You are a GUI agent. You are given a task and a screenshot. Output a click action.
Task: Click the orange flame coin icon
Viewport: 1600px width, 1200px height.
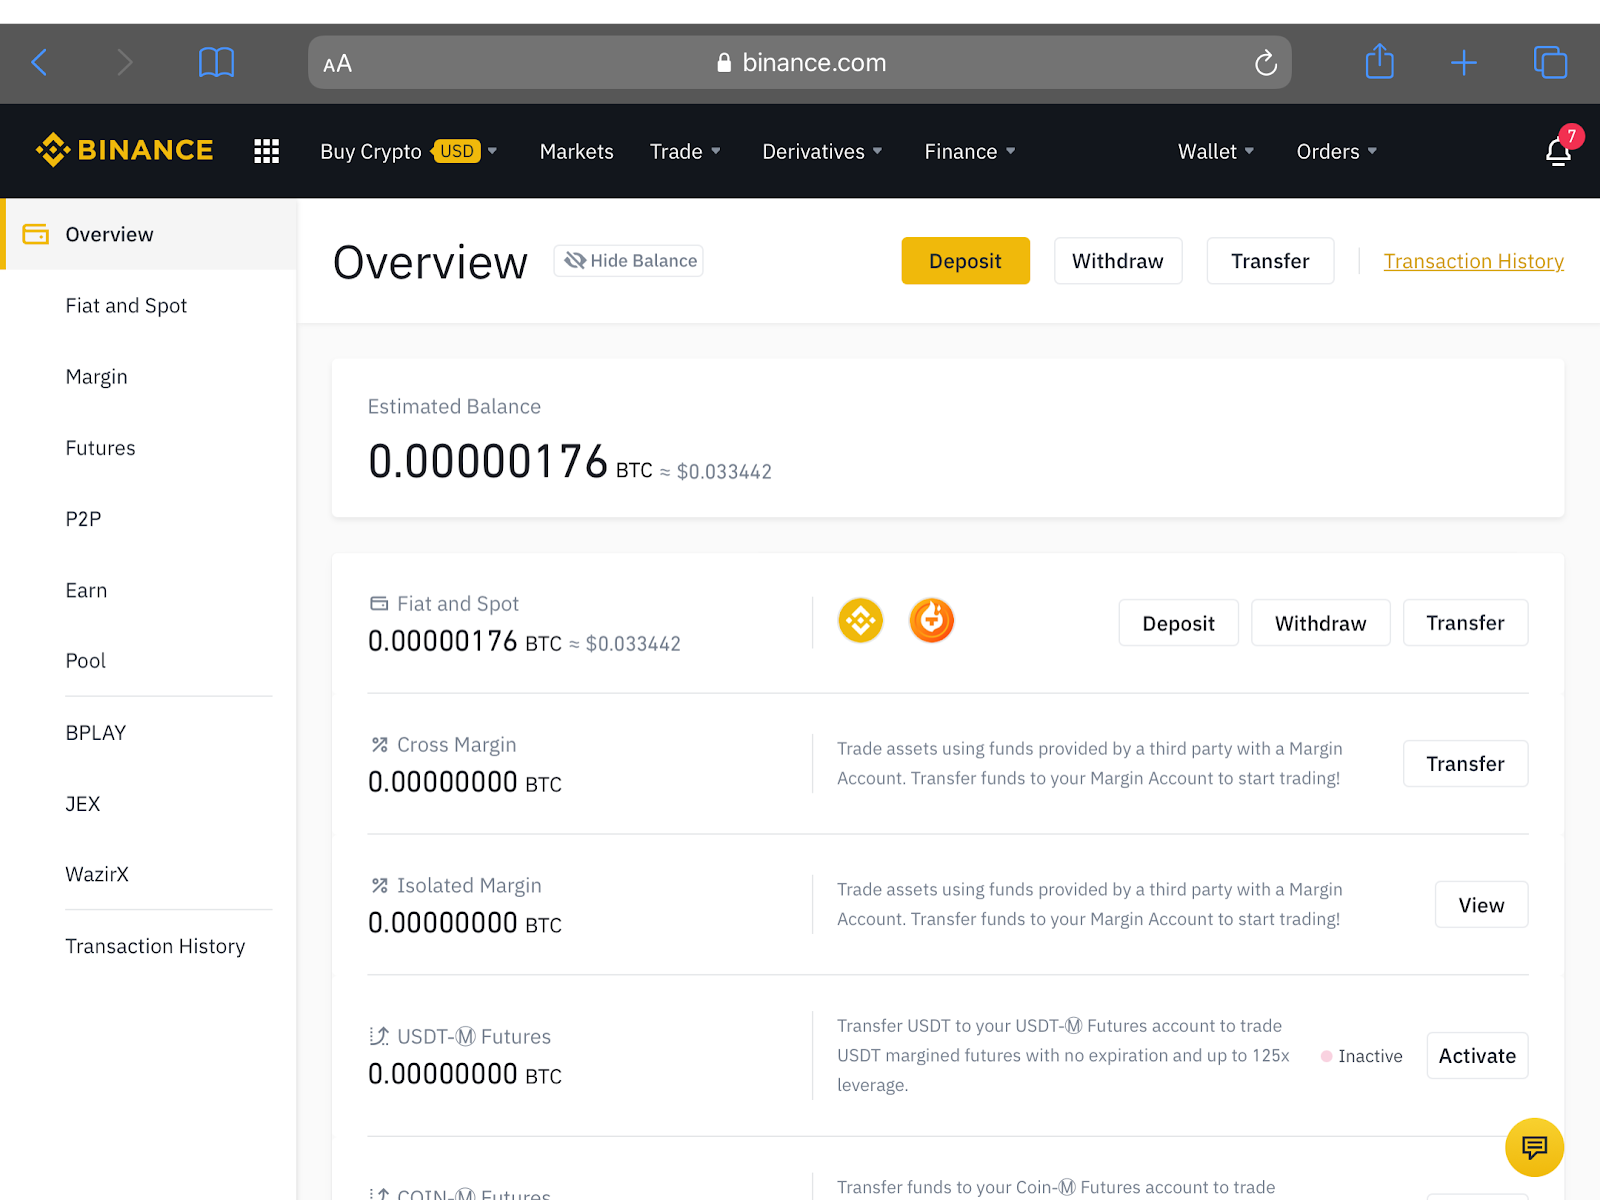click(931, 621)
